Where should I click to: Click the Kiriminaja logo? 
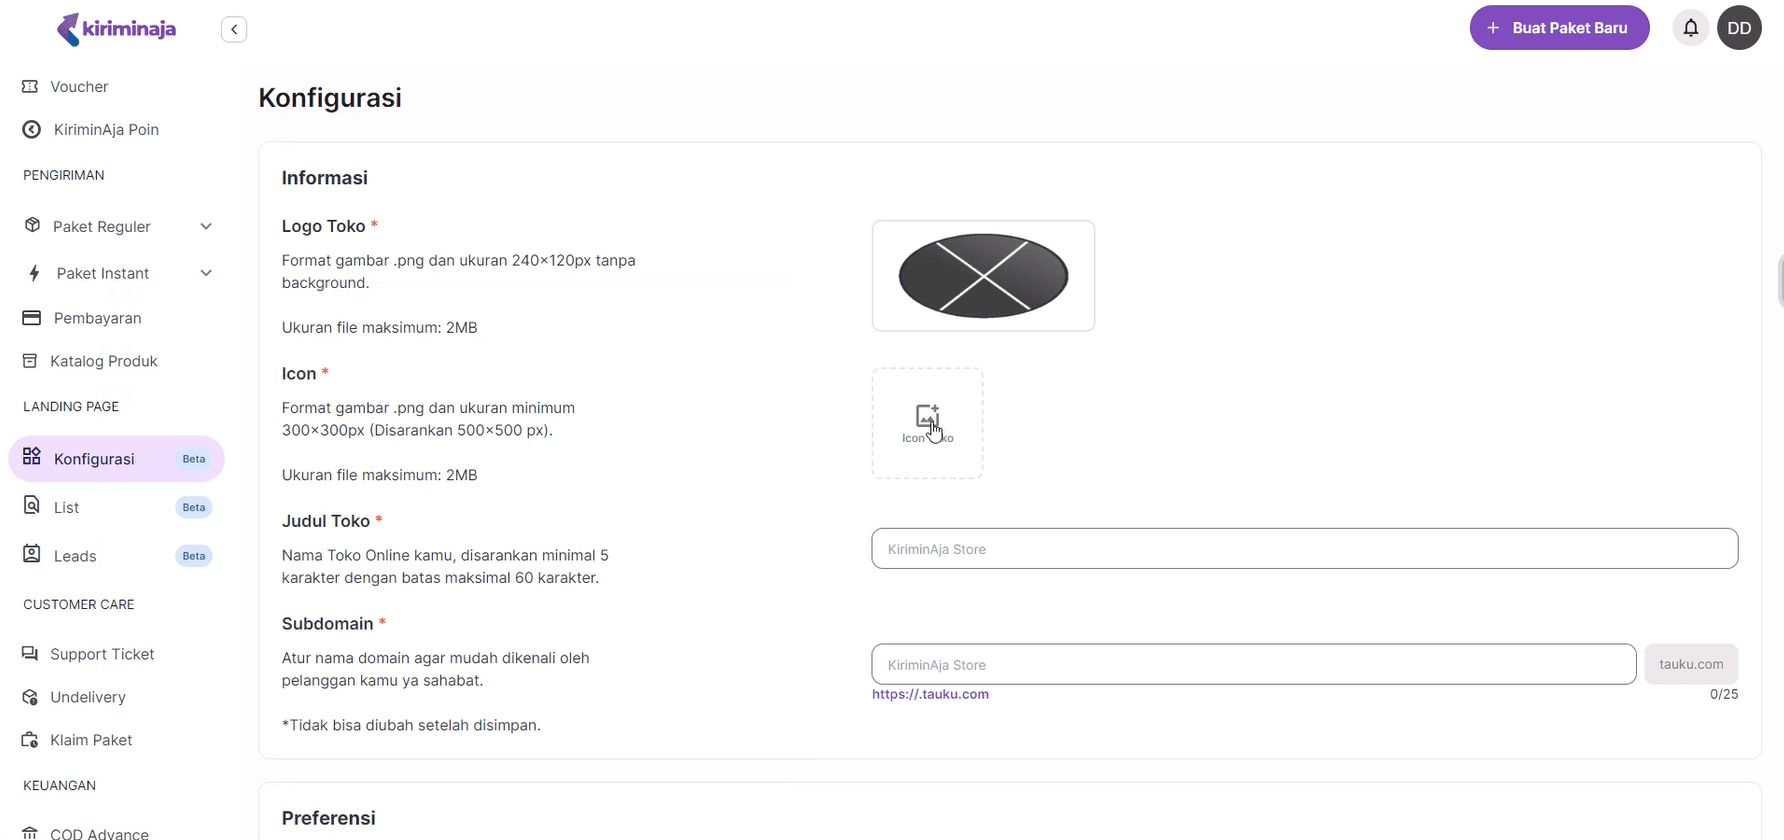pyautogui.click(x=116, y=29)
